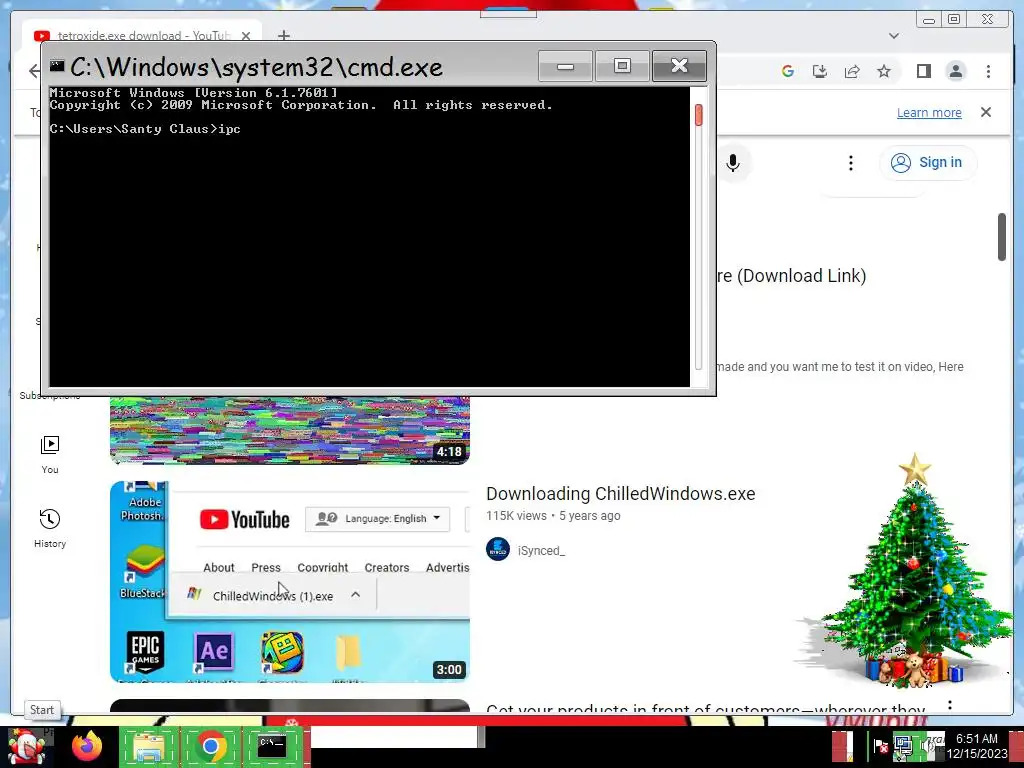Screen dimensions: 1024x768
Task: Click the command prompt line with ipc
Action: click(x=145, y=129)
